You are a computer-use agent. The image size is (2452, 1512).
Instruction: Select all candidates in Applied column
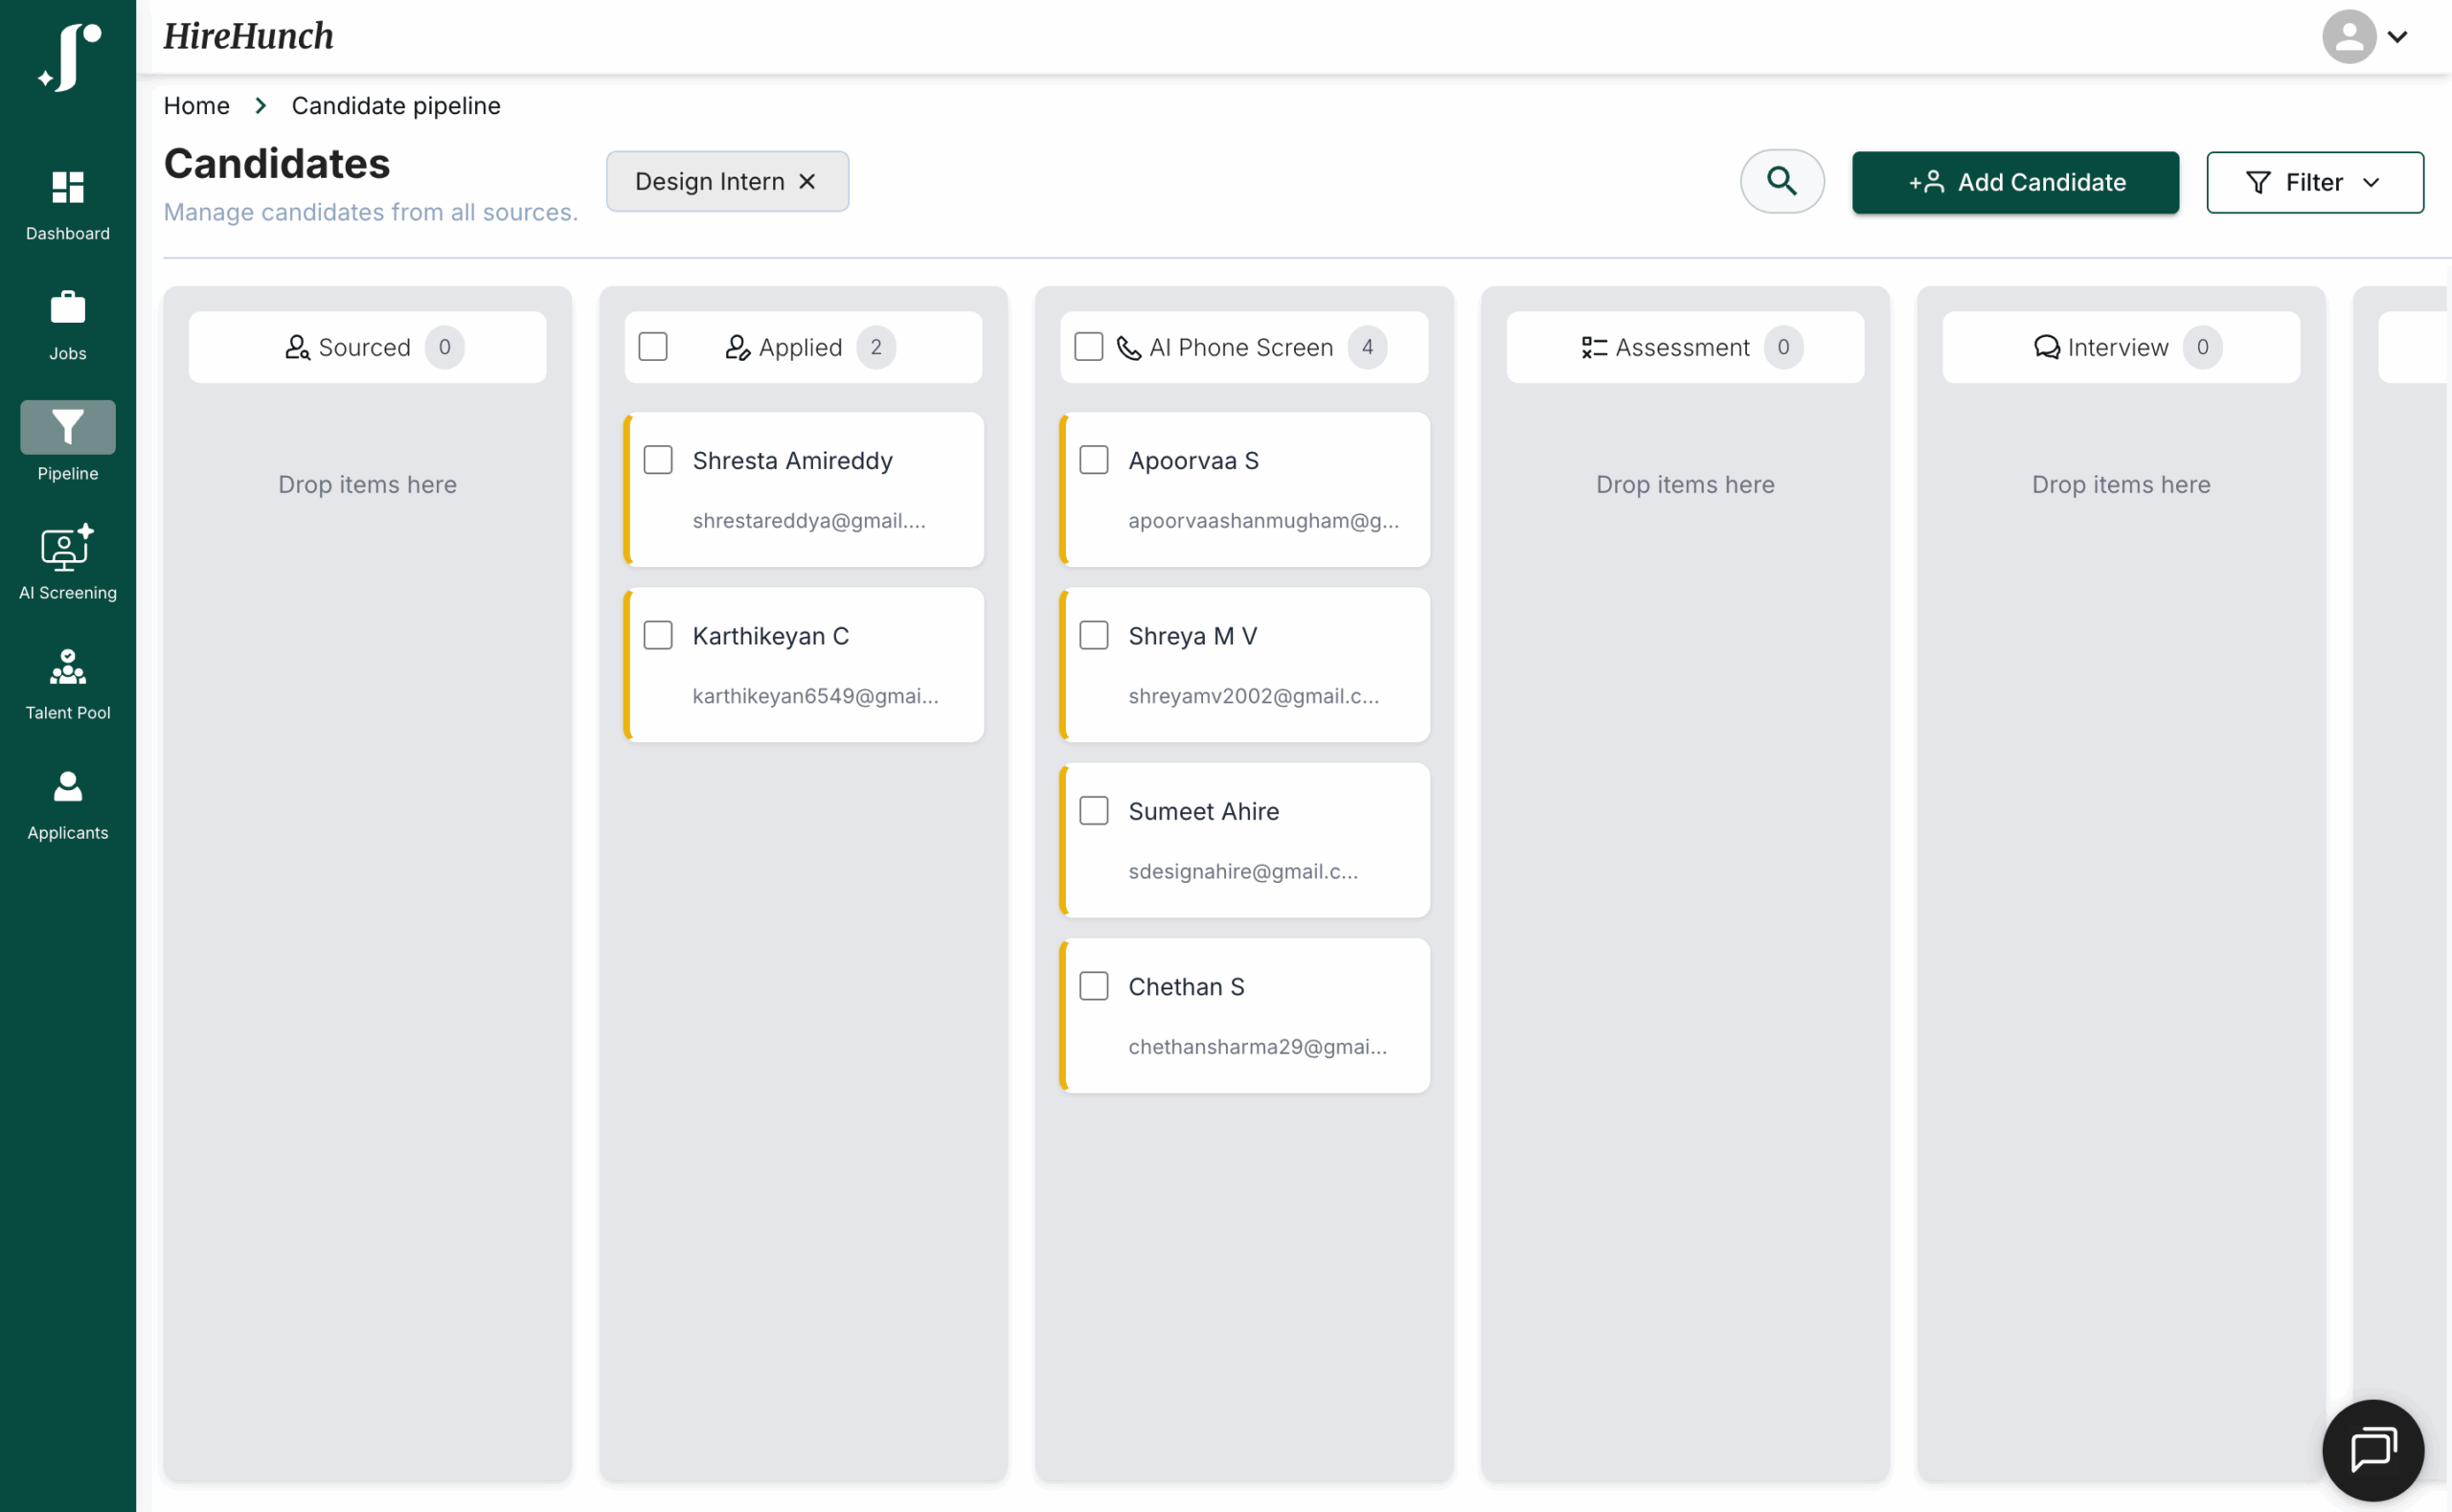tap(652, 347)
